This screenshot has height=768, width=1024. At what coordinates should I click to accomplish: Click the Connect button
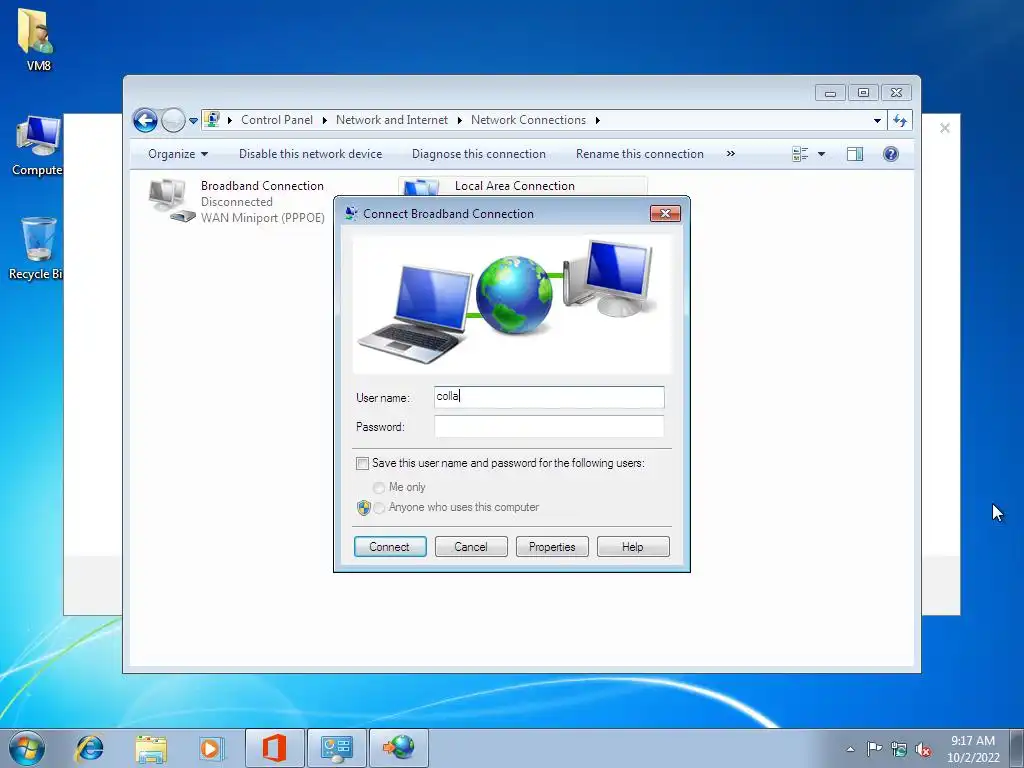click(x=390, y=547)
